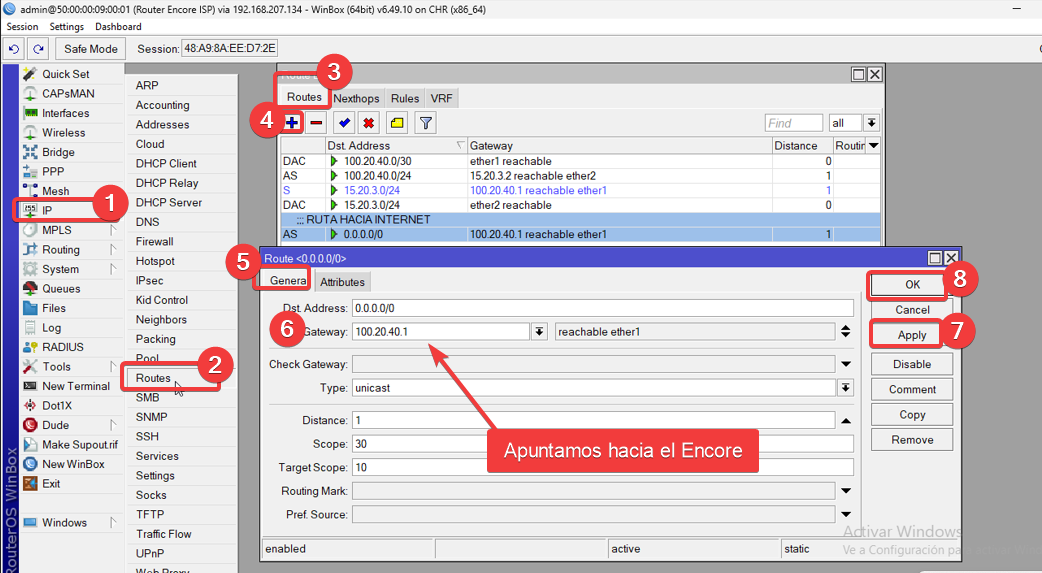Open the filter funnel icon
Viewport: 1042px width, 573px height.
pyautogui.click(x=426, y=122)
